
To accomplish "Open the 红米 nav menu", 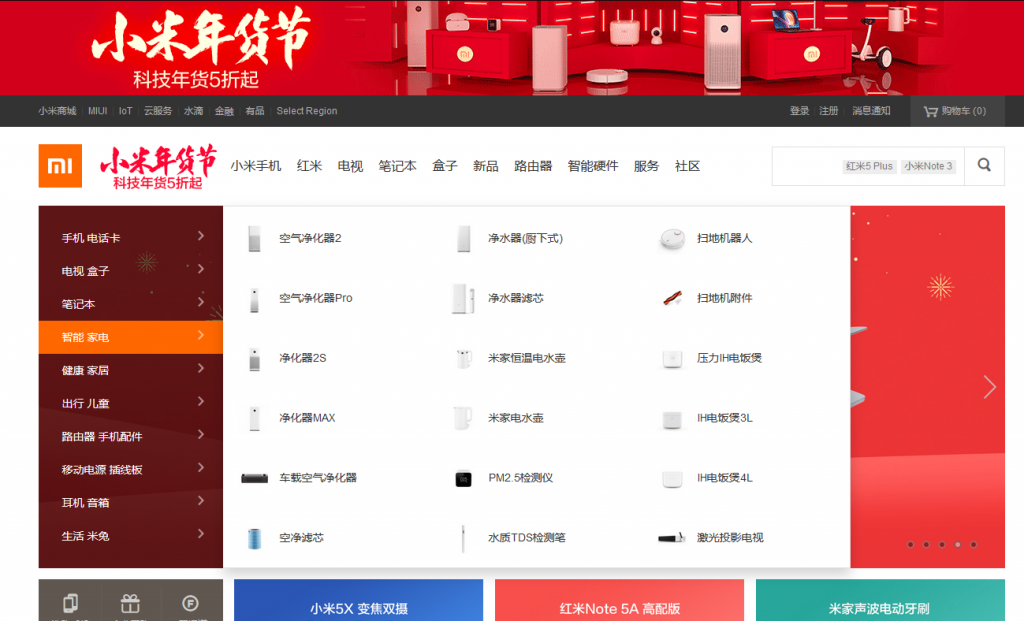I will pyautogui.click(x=310, y=167).
